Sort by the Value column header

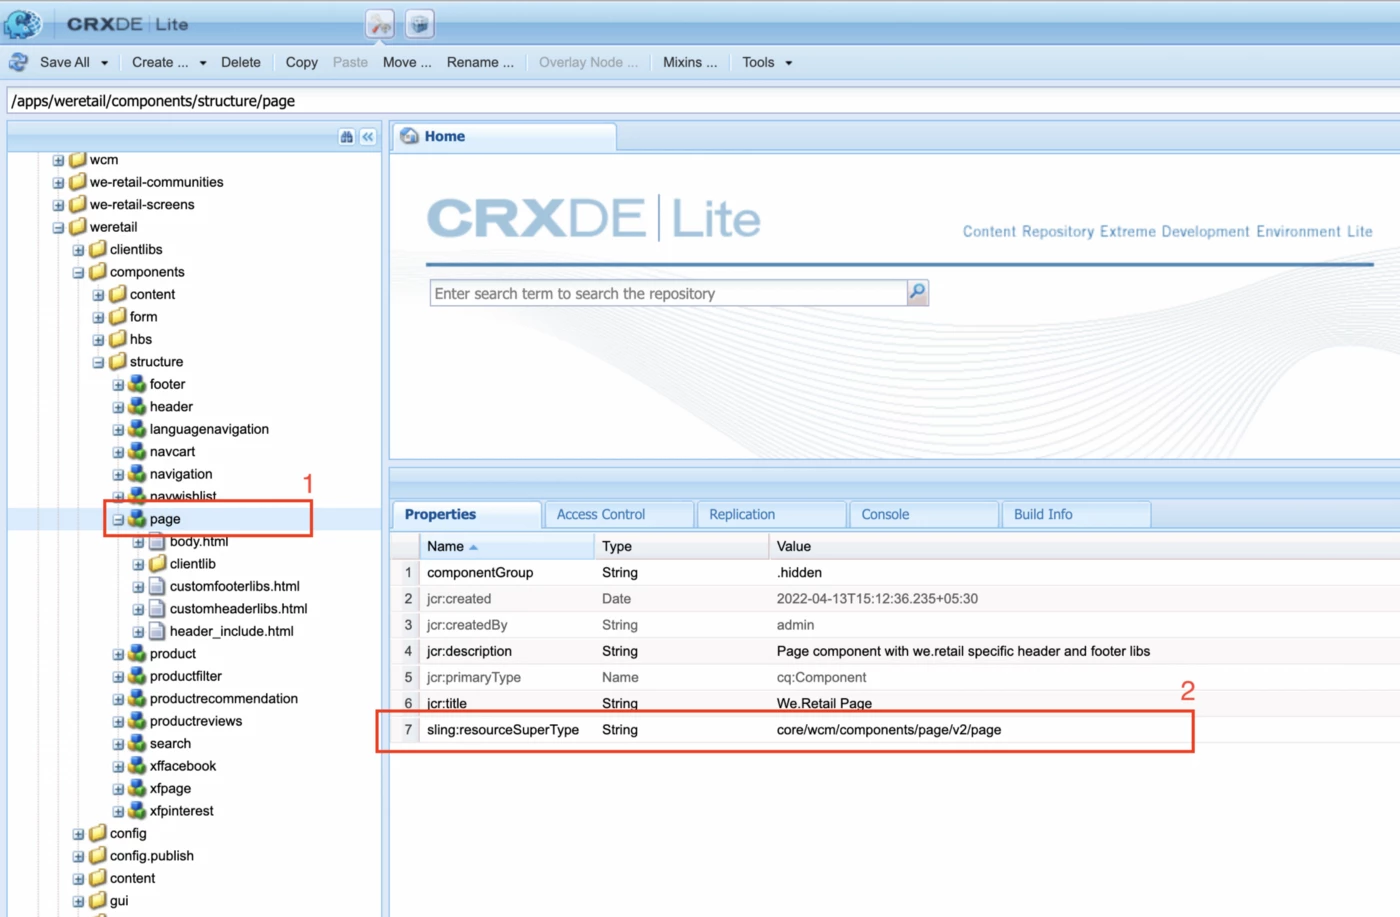pos(1084,546)
